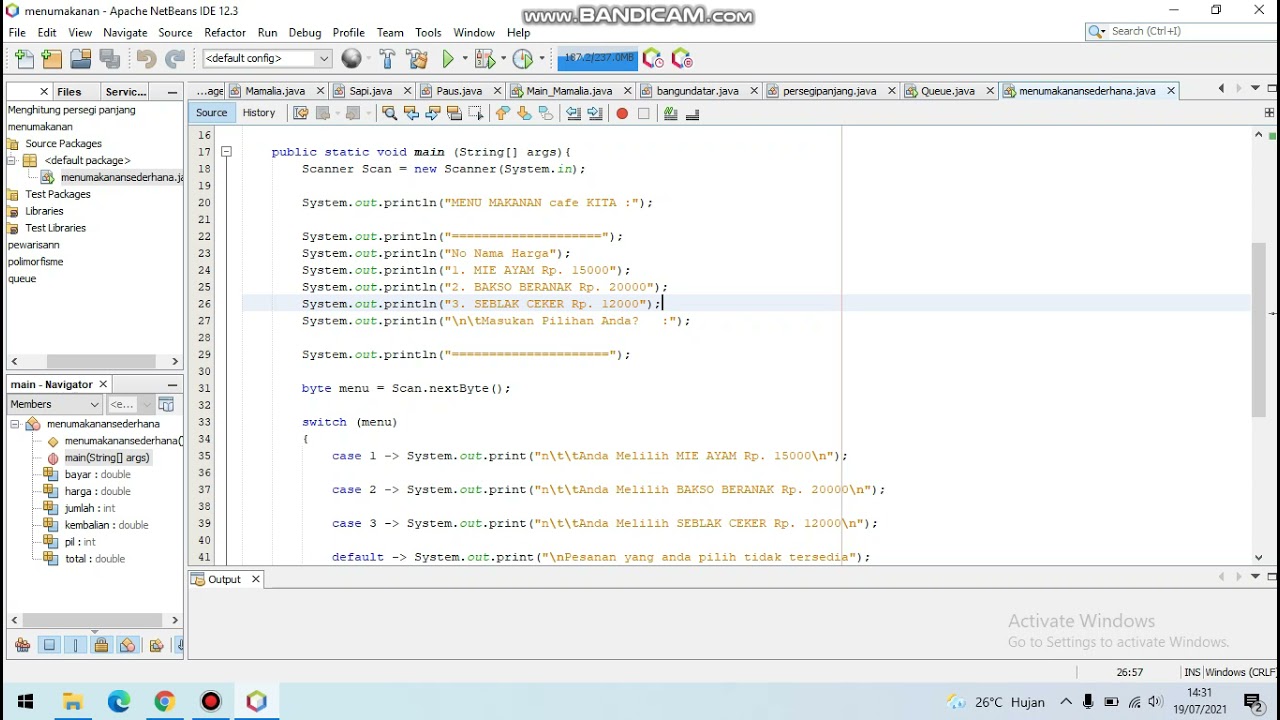Run the project with green play button
1280x720 pixels.
click(448, 59)
